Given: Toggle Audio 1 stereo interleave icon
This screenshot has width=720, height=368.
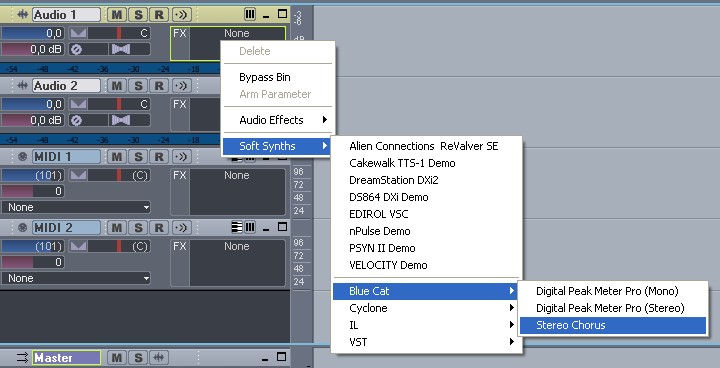Looking at the screenshot, I should (121, 49).
